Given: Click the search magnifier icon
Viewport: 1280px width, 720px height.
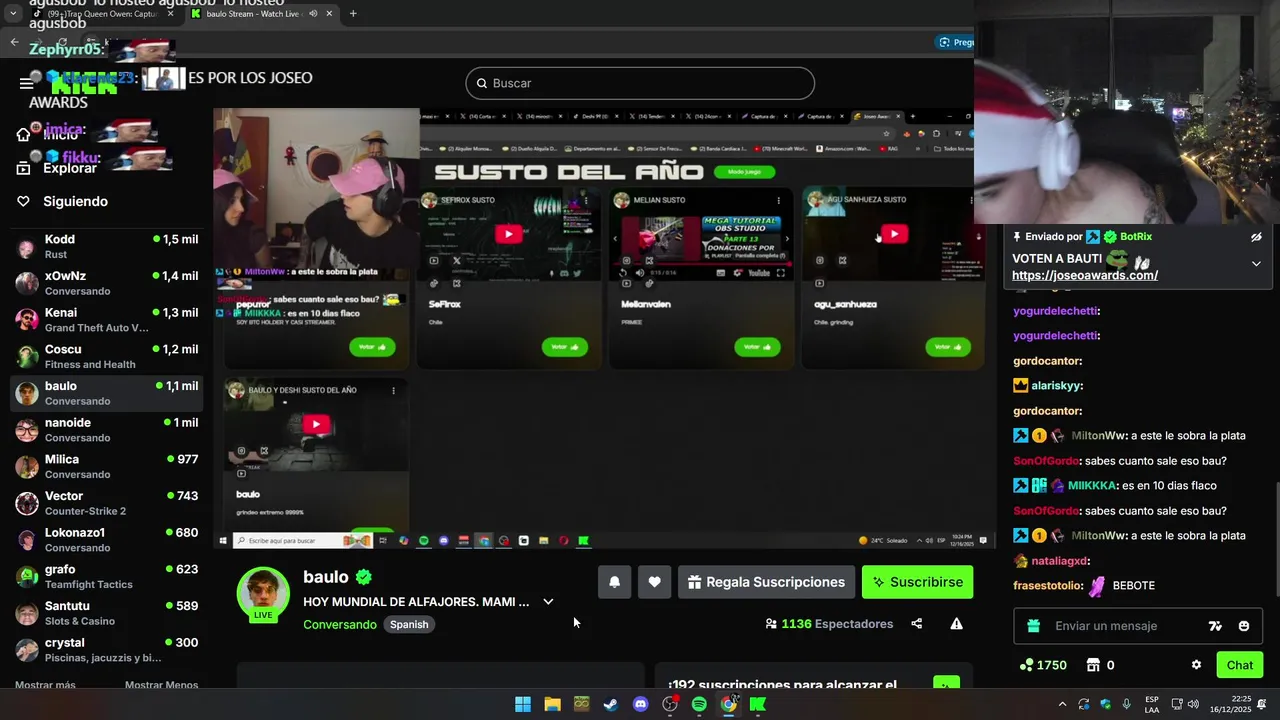Looking at the screenshot, I should (481, 83).
